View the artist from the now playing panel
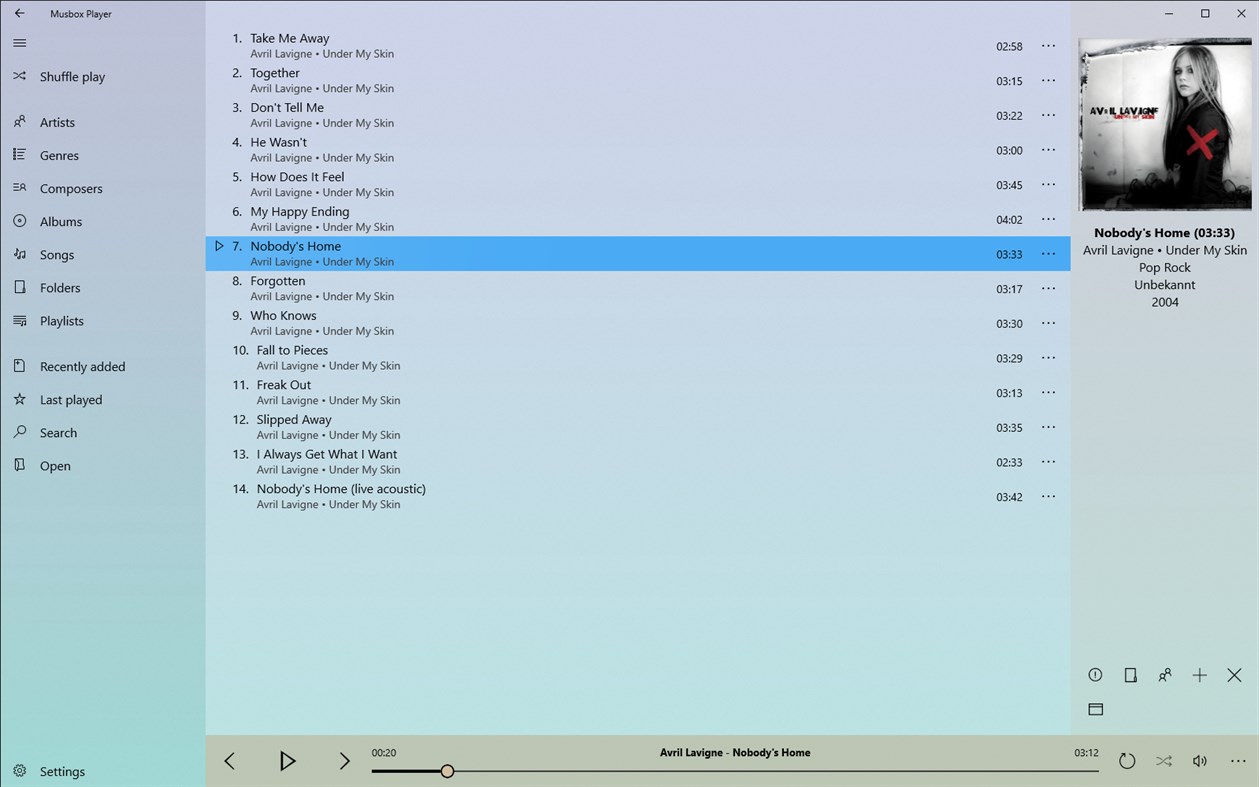The image size is (1259, 787). click(1164, 675)
